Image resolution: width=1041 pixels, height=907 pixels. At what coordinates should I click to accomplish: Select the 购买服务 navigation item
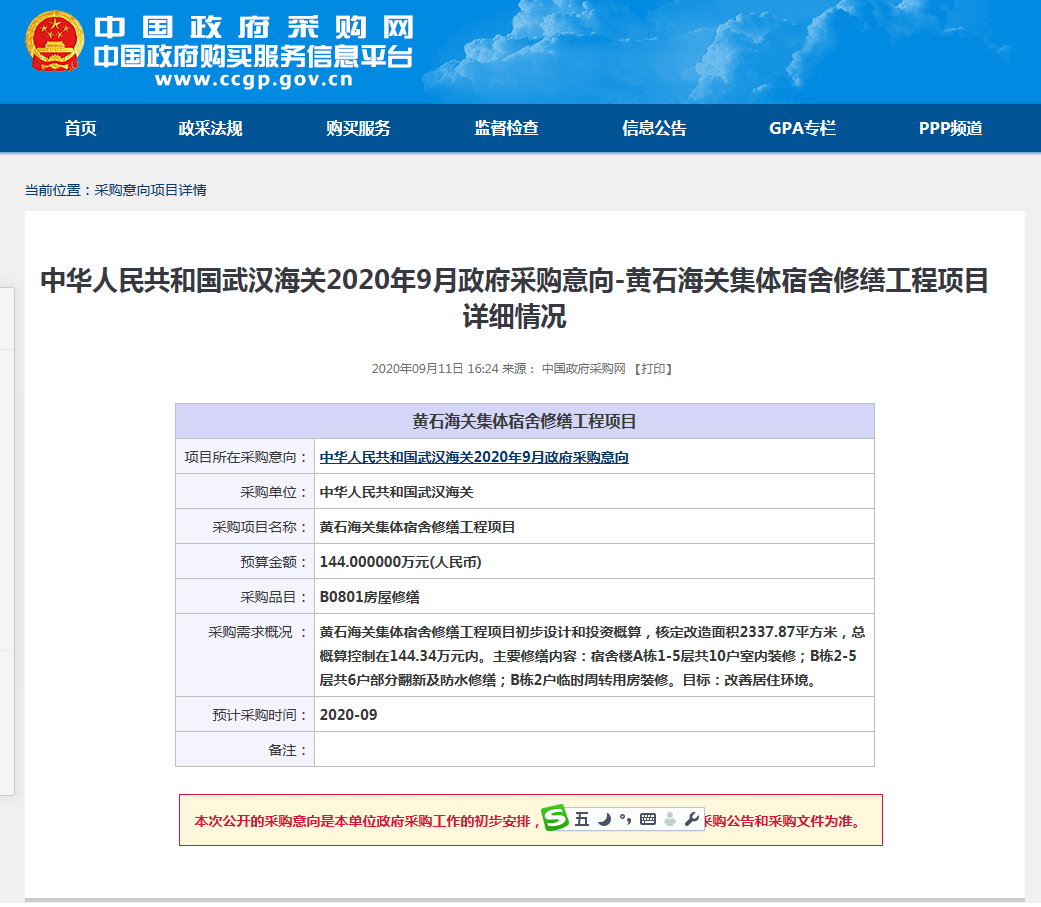click(x=359, y=128)
